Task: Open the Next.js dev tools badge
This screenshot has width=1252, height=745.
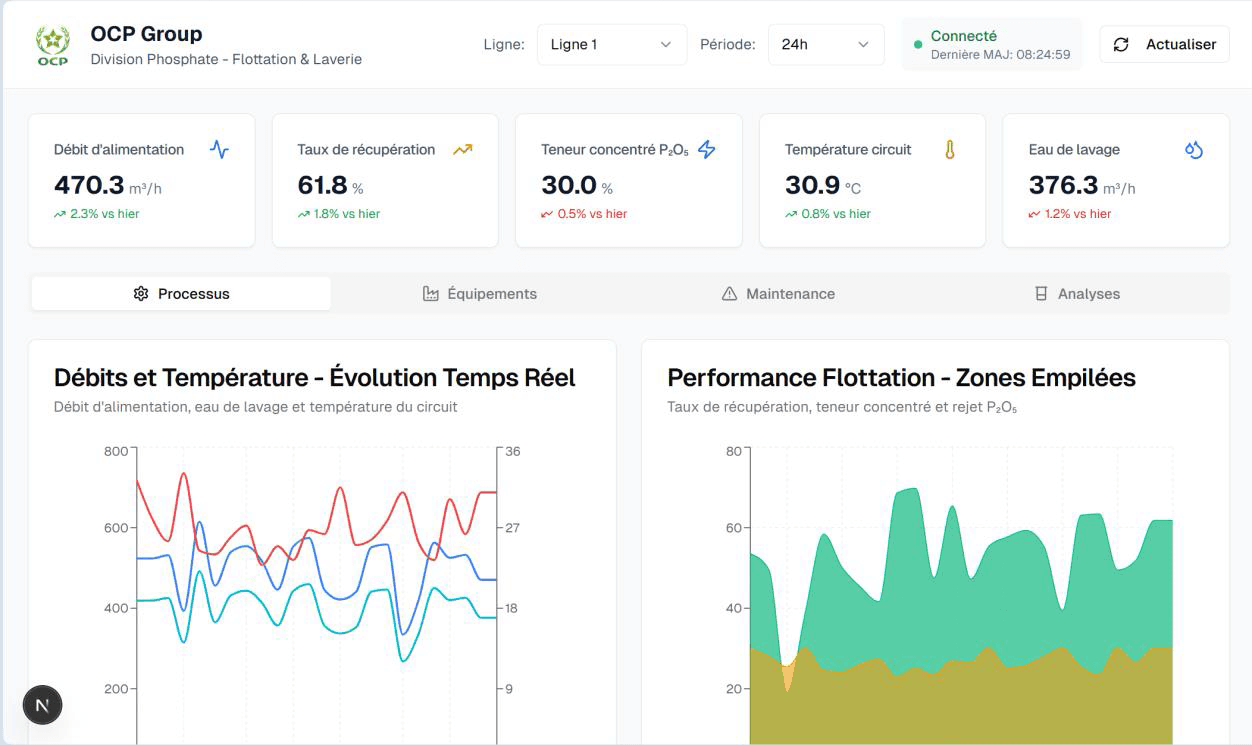Action: [43, 705]
